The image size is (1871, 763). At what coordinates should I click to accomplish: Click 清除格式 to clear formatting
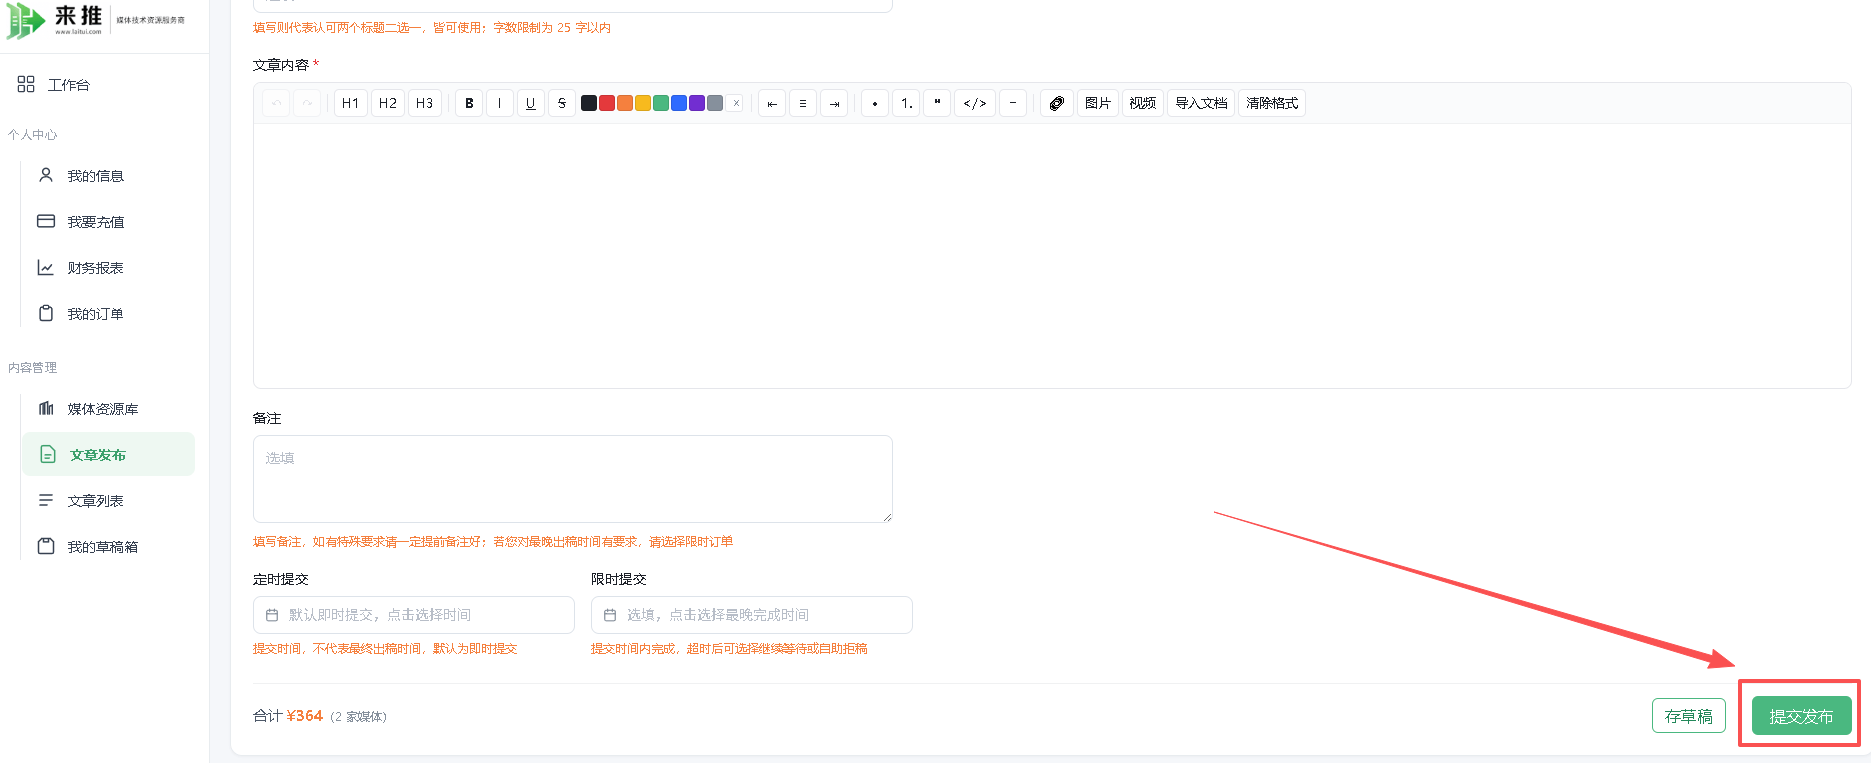(x=1272, y=103)
